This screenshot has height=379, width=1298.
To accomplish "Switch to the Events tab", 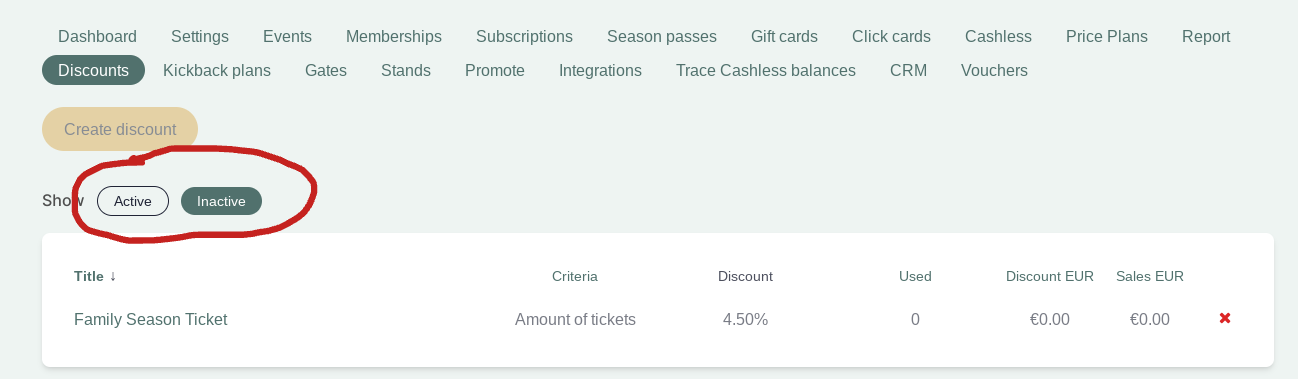I will 287,37.
